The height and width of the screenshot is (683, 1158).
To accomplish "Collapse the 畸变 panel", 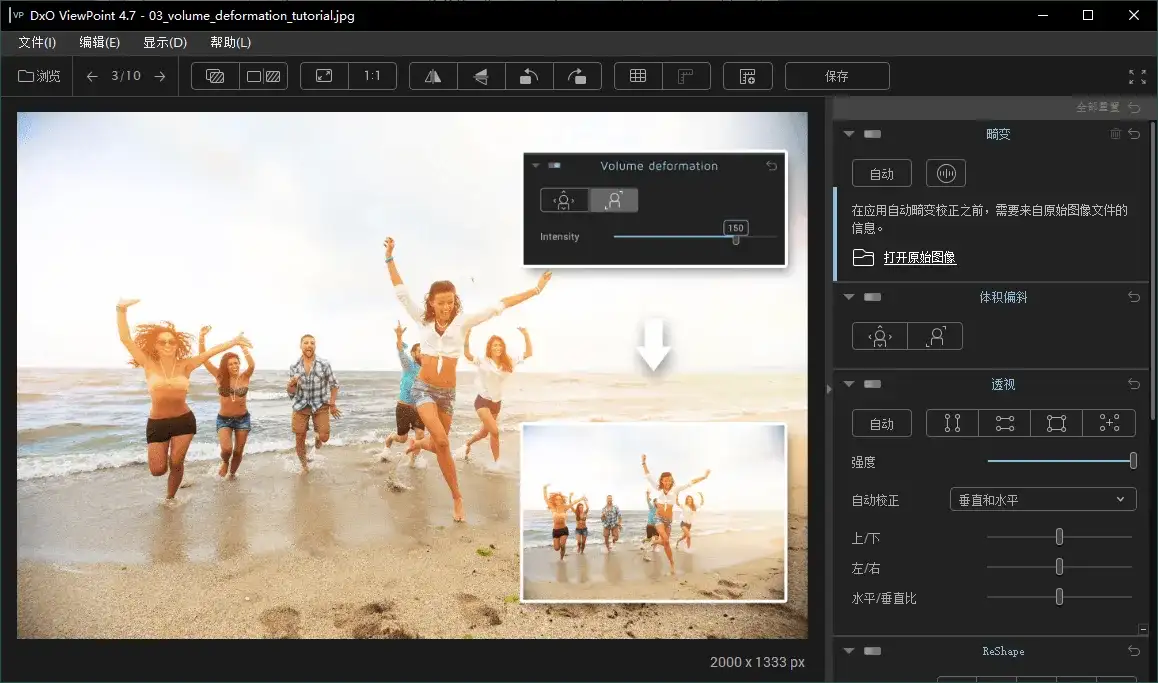I will 848,133.
